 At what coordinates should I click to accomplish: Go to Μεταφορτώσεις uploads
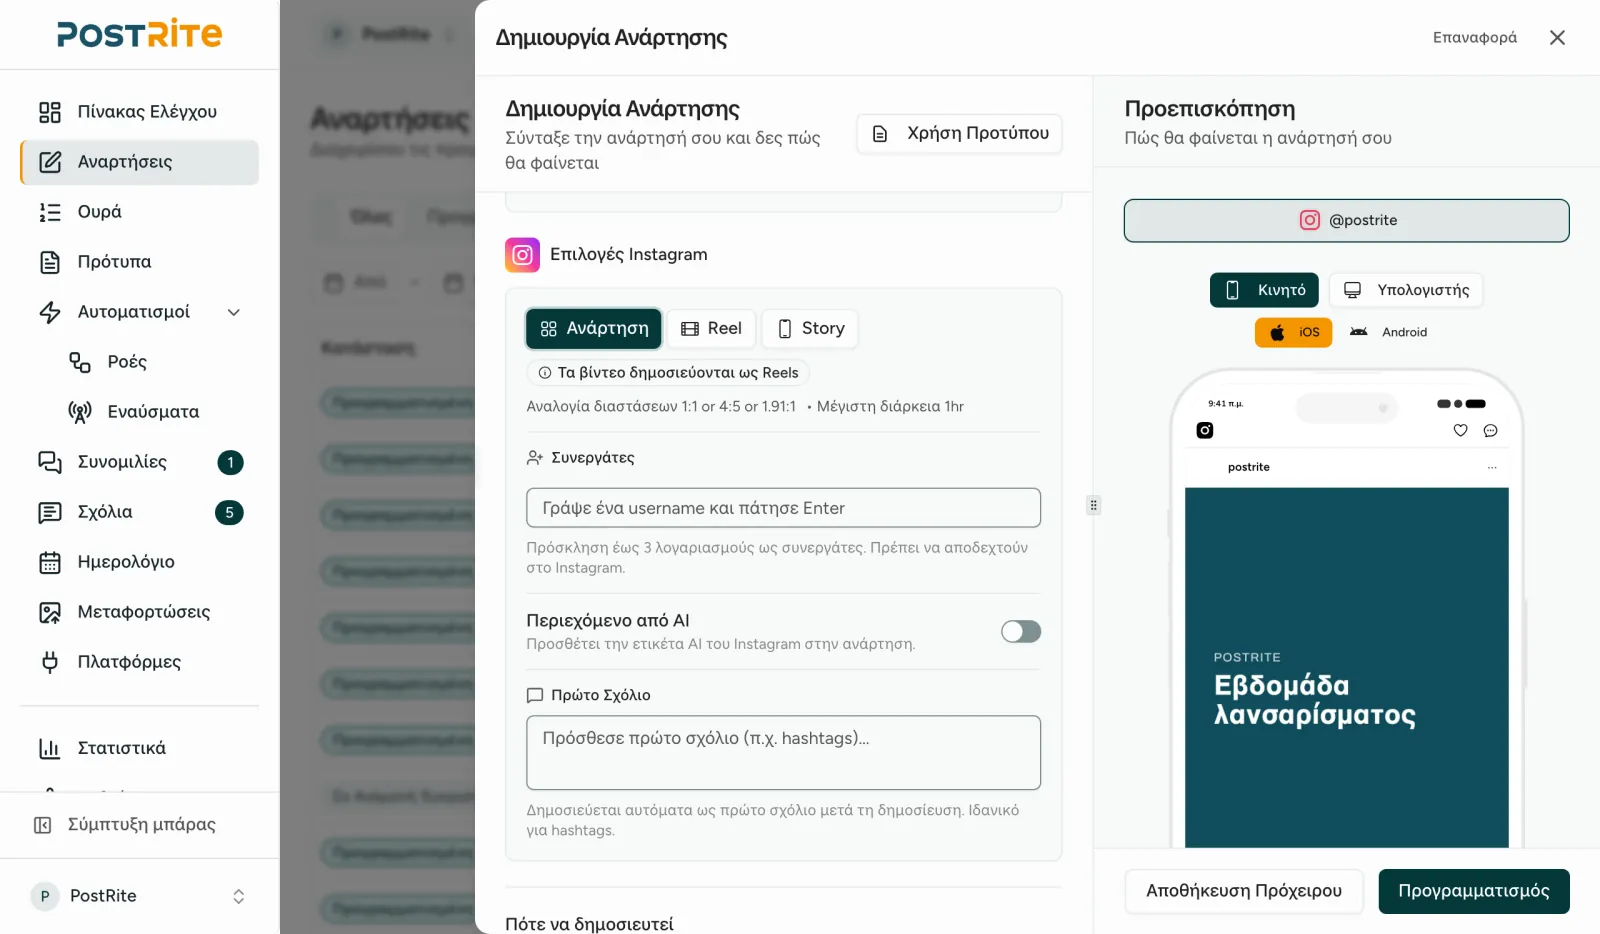tap(139, 612)
